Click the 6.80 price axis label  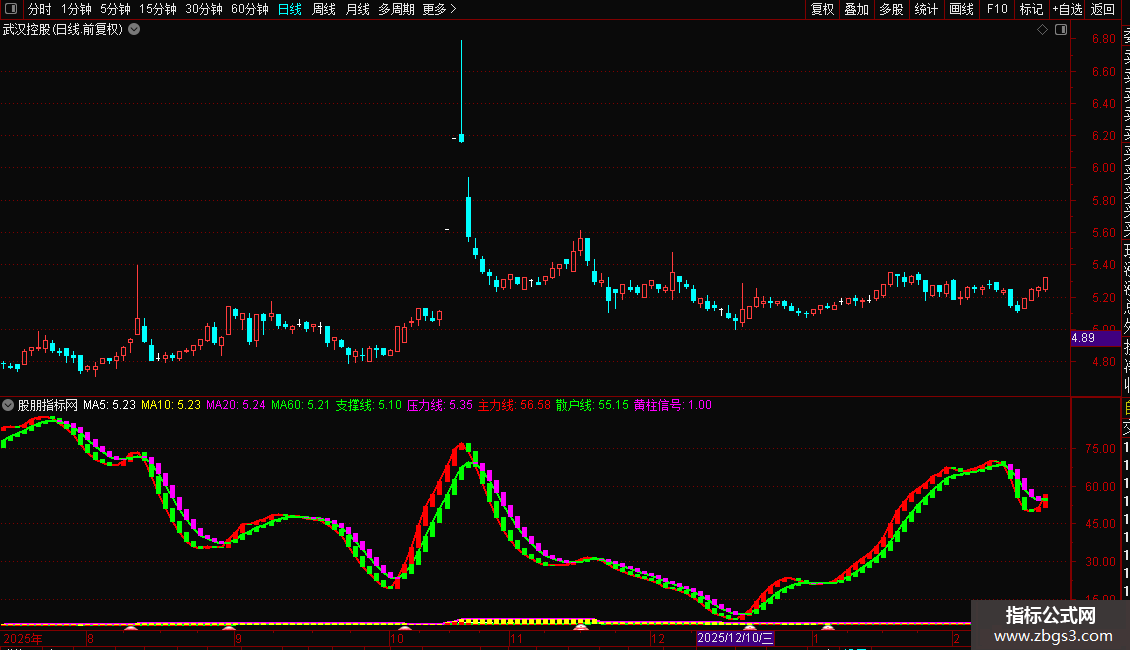click(1103, 39)
